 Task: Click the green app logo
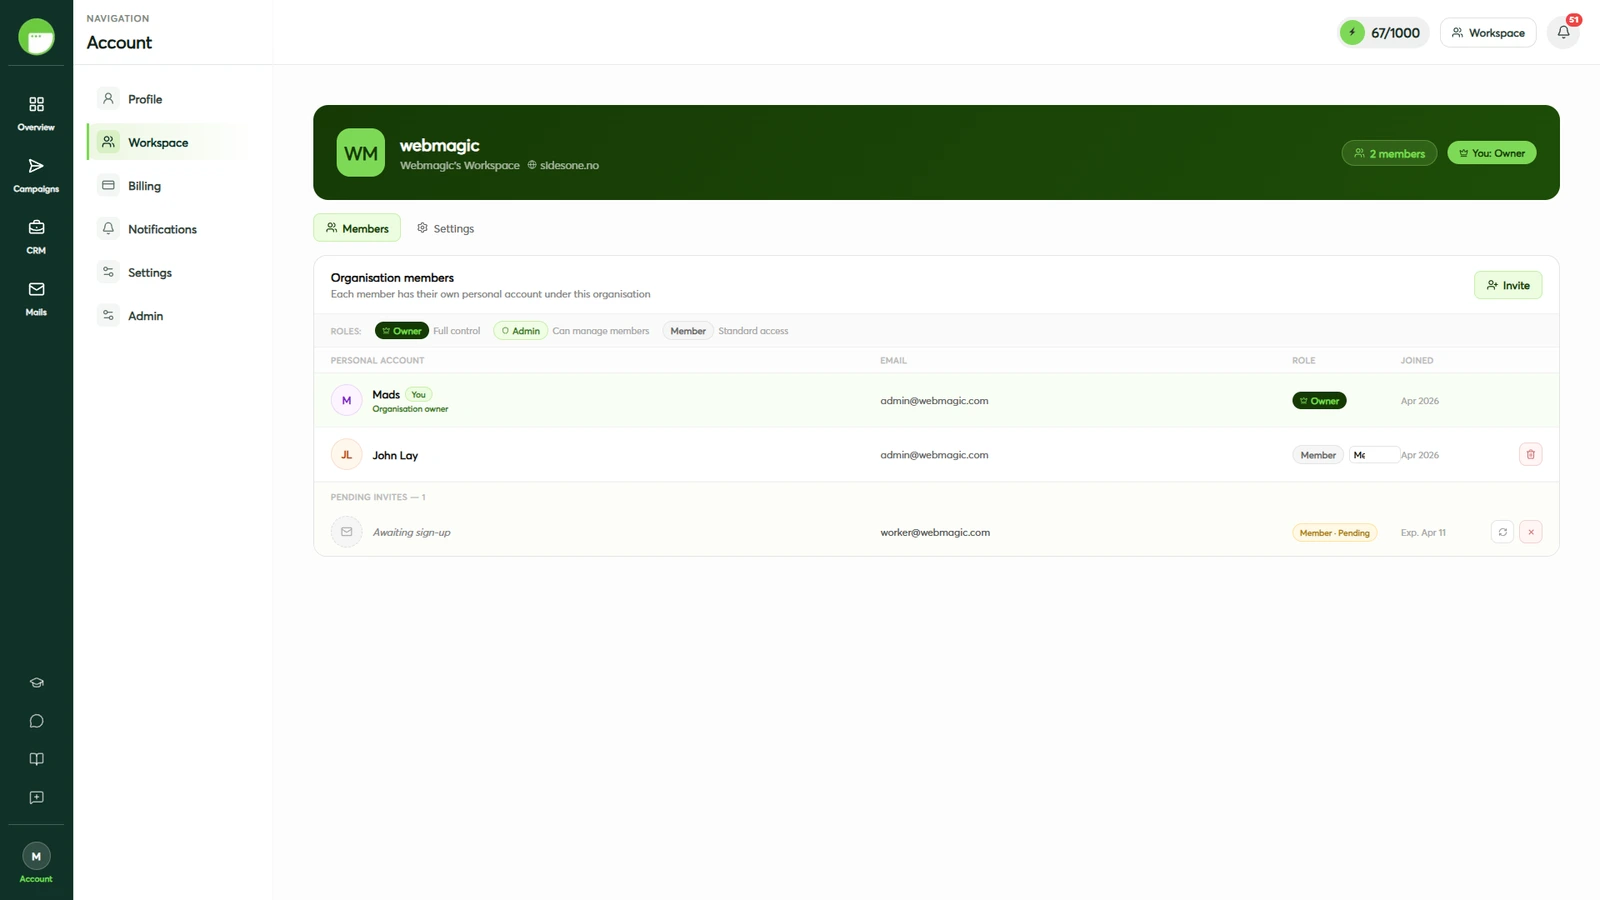(37, 37)
